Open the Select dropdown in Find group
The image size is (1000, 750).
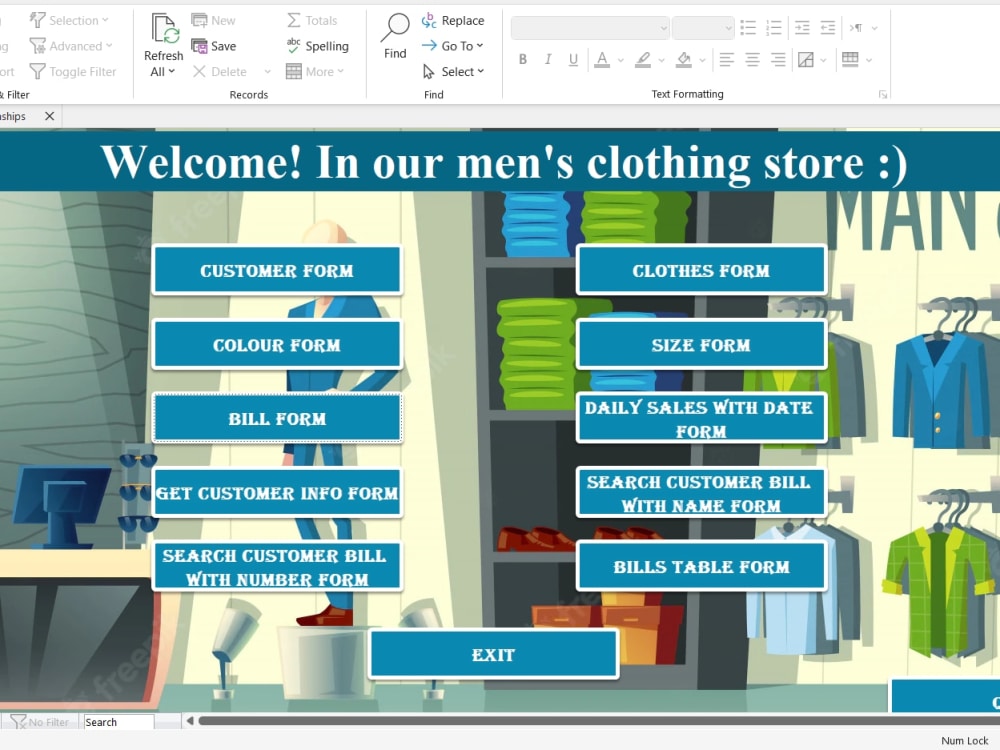click(x=453, y=71)
